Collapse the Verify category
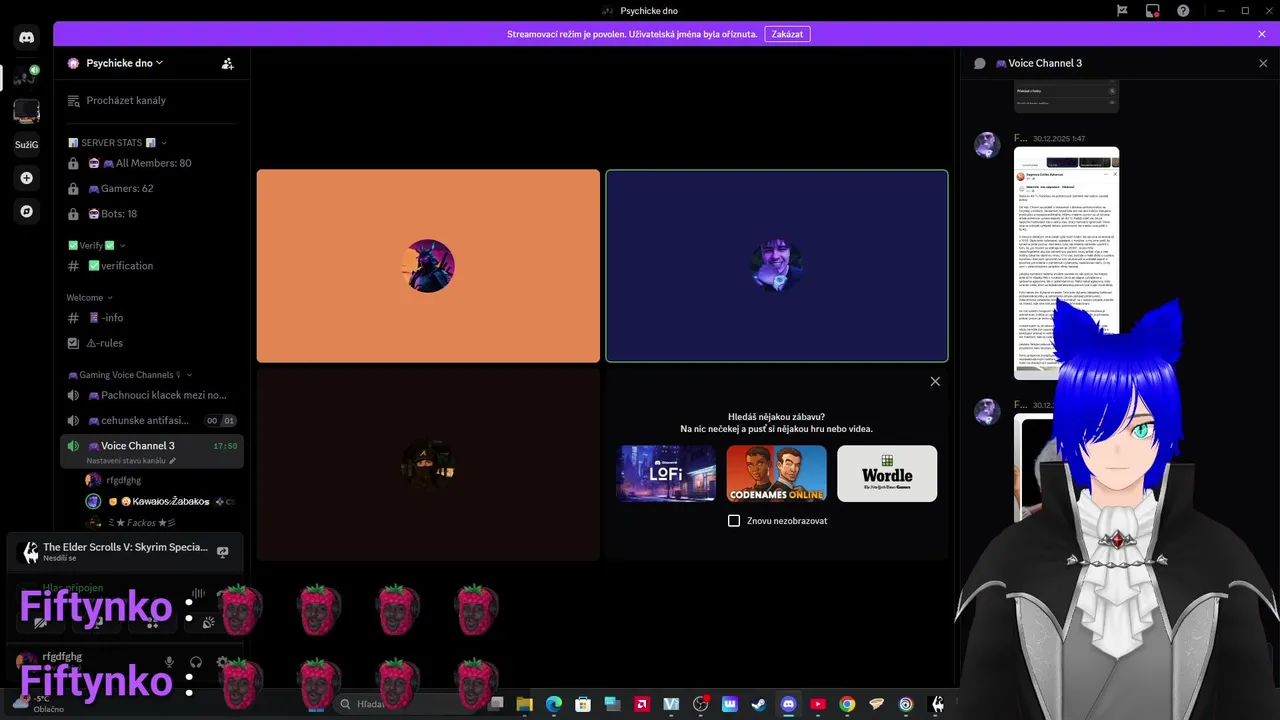Viewport: 1280px width, 720px height. (96, 245)
